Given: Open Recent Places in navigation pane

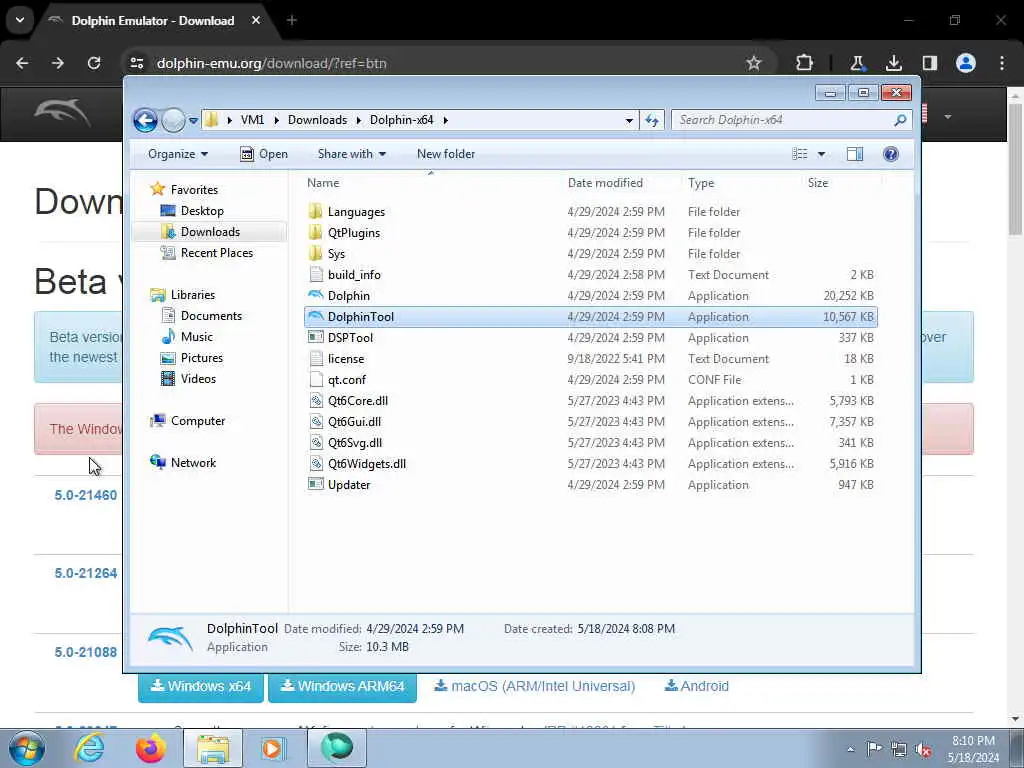Looking at the screenshot, I should point(216,253).
